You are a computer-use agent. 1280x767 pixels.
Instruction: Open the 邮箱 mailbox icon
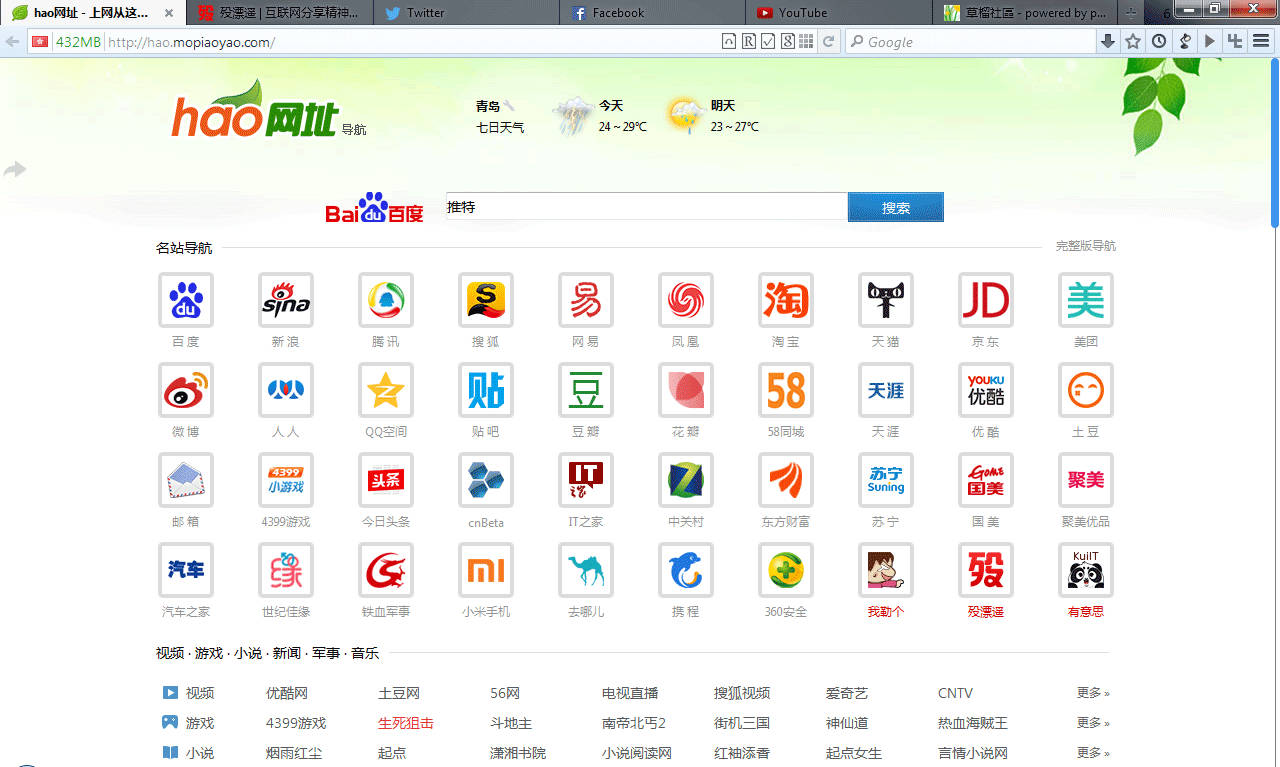point(186,480)
